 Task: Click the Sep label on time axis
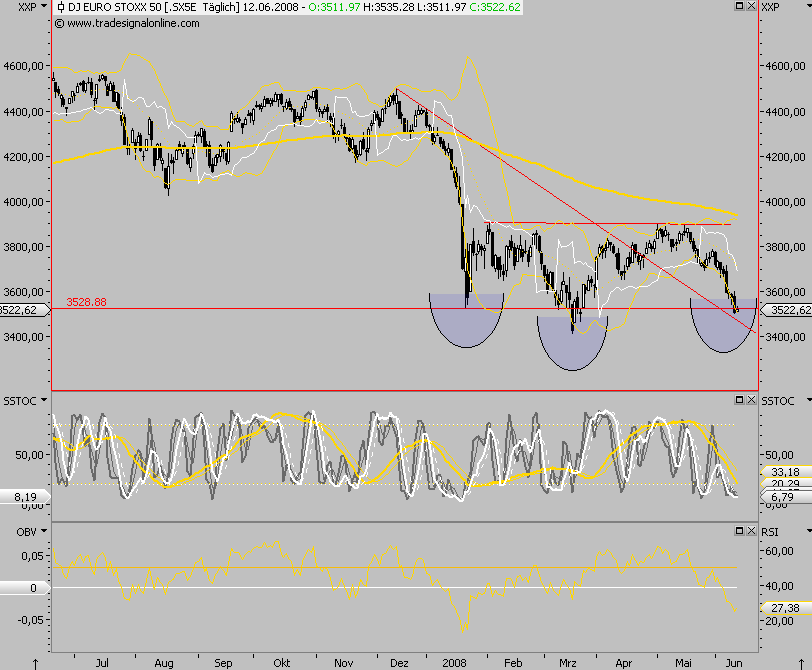click(x=223, y=663)
